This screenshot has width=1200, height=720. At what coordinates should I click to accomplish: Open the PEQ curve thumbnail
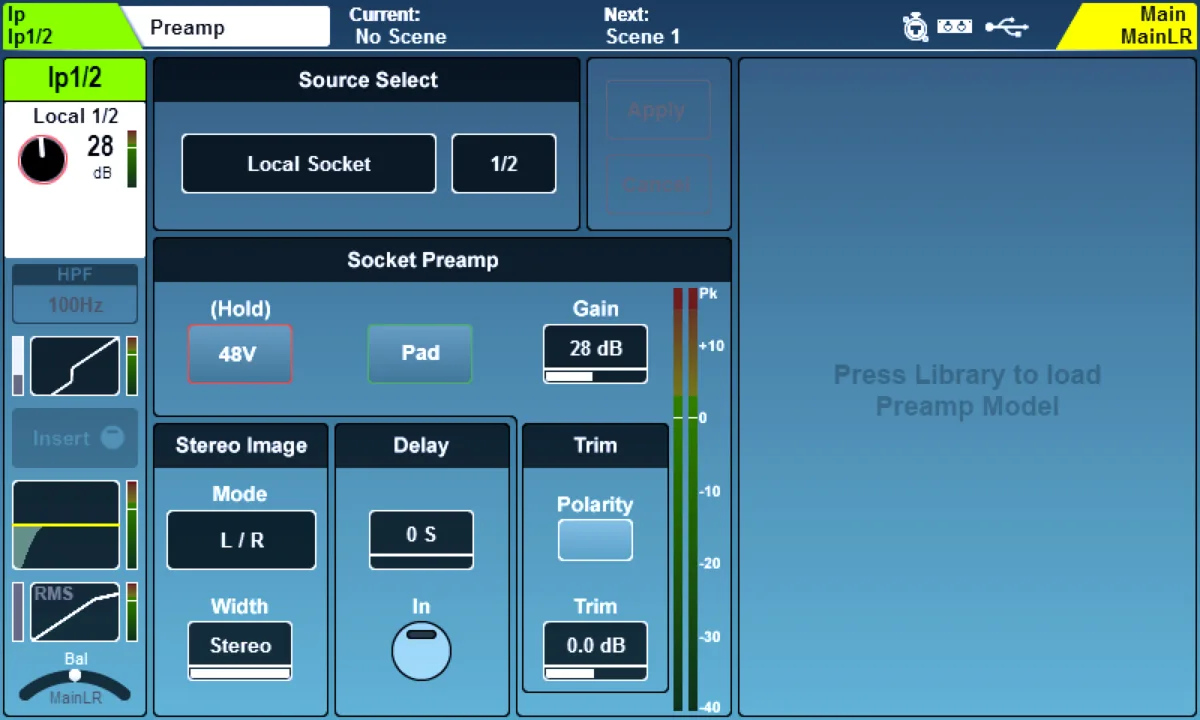66,525
